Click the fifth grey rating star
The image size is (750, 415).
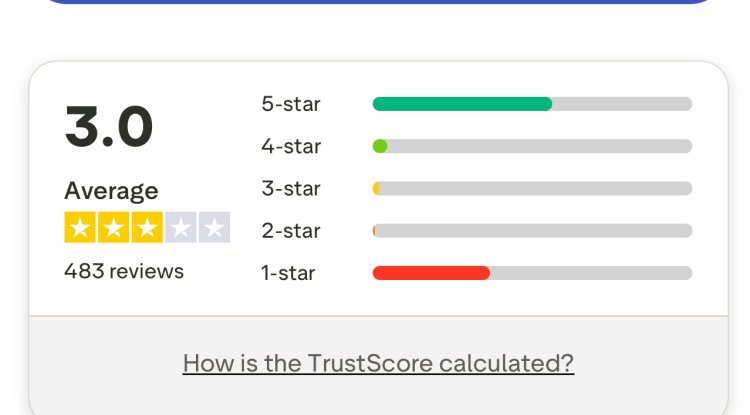(x=213, y=228)
